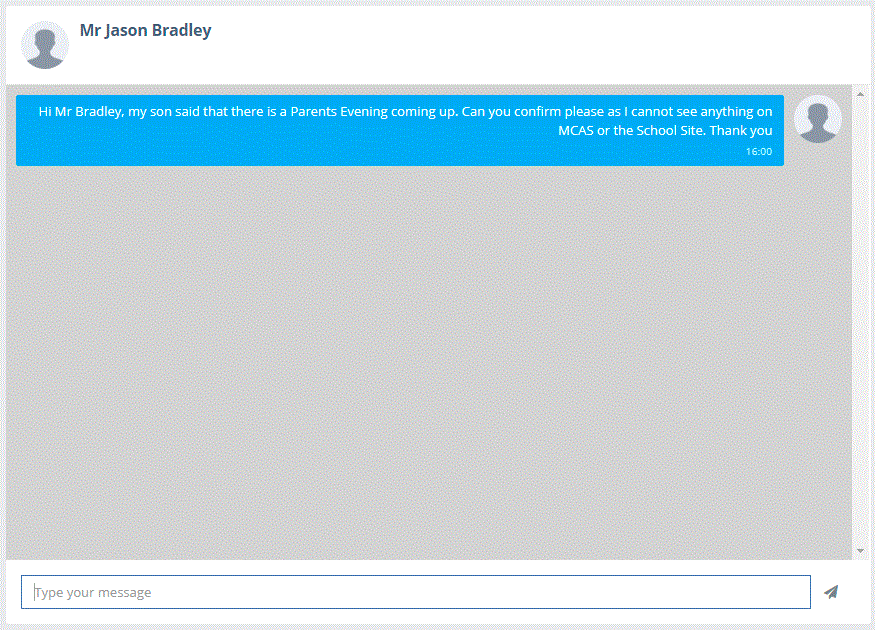Screen dimensions: 875x630
Task: Click the chat scrollbar down arrow
Action: pyautogui.click(x=860, y=551)
